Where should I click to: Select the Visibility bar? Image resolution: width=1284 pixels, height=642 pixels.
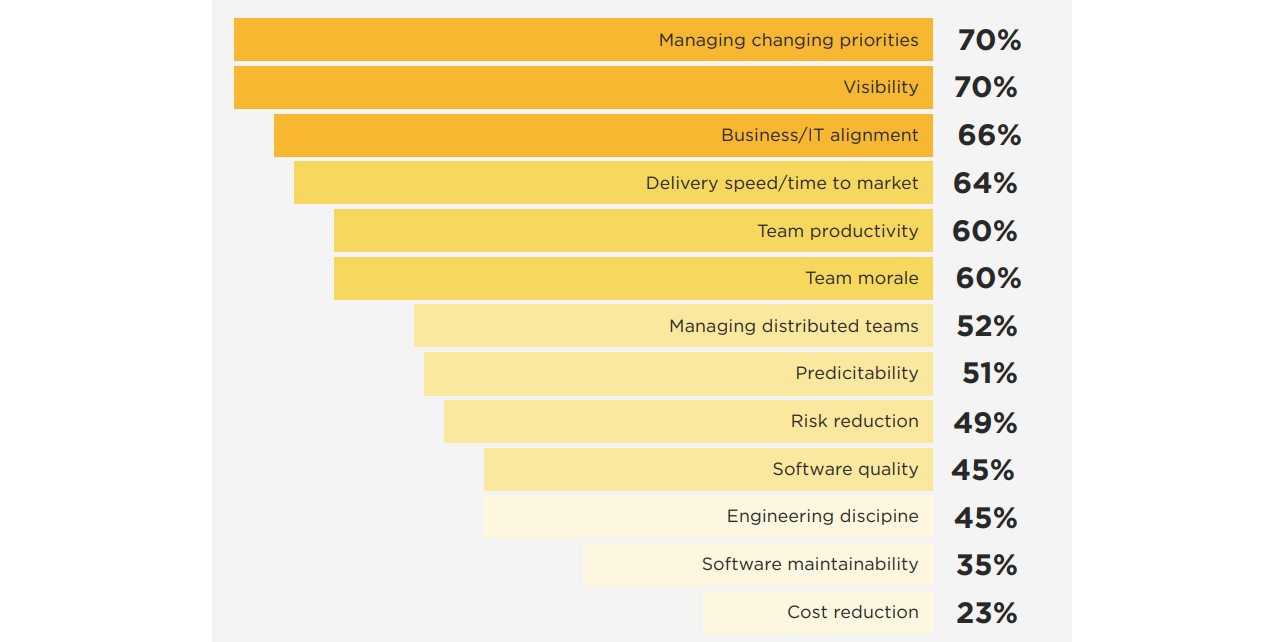[x=583, y=87]
